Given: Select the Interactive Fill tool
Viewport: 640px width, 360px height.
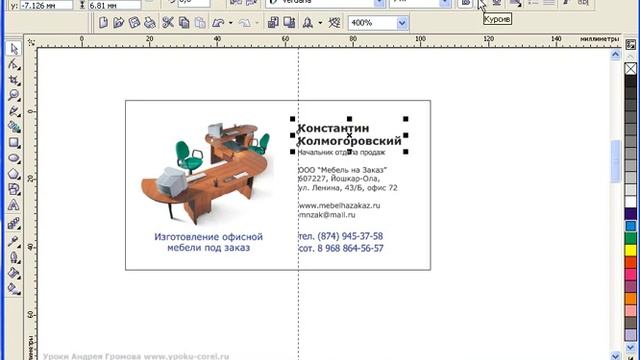Looking at the screenshot, I should click(13, 289).
